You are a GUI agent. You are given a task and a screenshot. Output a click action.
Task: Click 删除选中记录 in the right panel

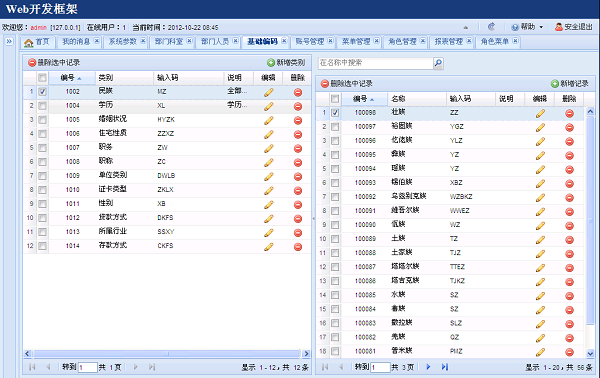coord(347,83)
